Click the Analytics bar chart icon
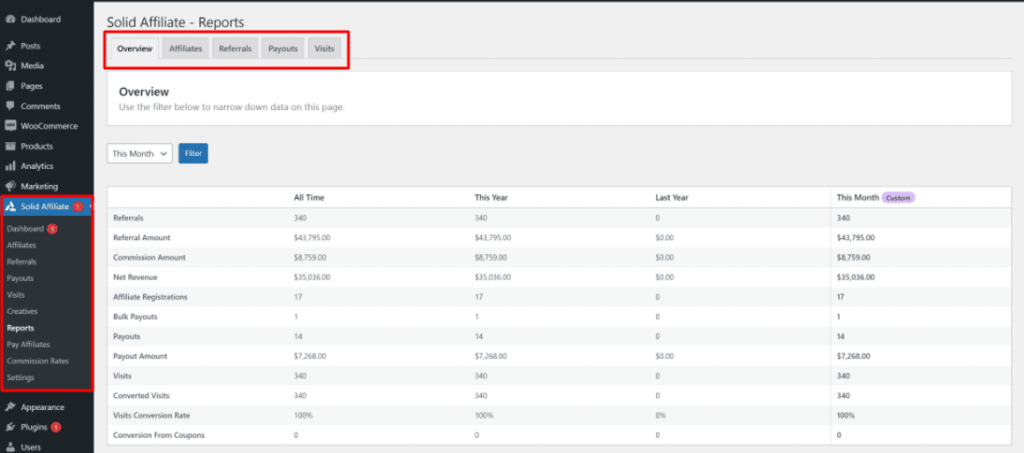 [10, 166]
